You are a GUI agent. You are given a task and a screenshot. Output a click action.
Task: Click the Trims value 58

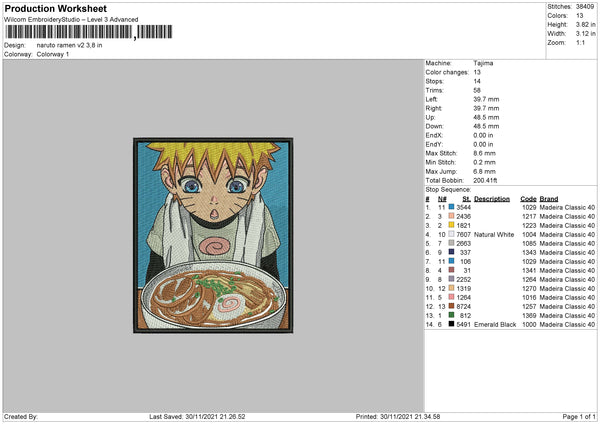point(477,90)
